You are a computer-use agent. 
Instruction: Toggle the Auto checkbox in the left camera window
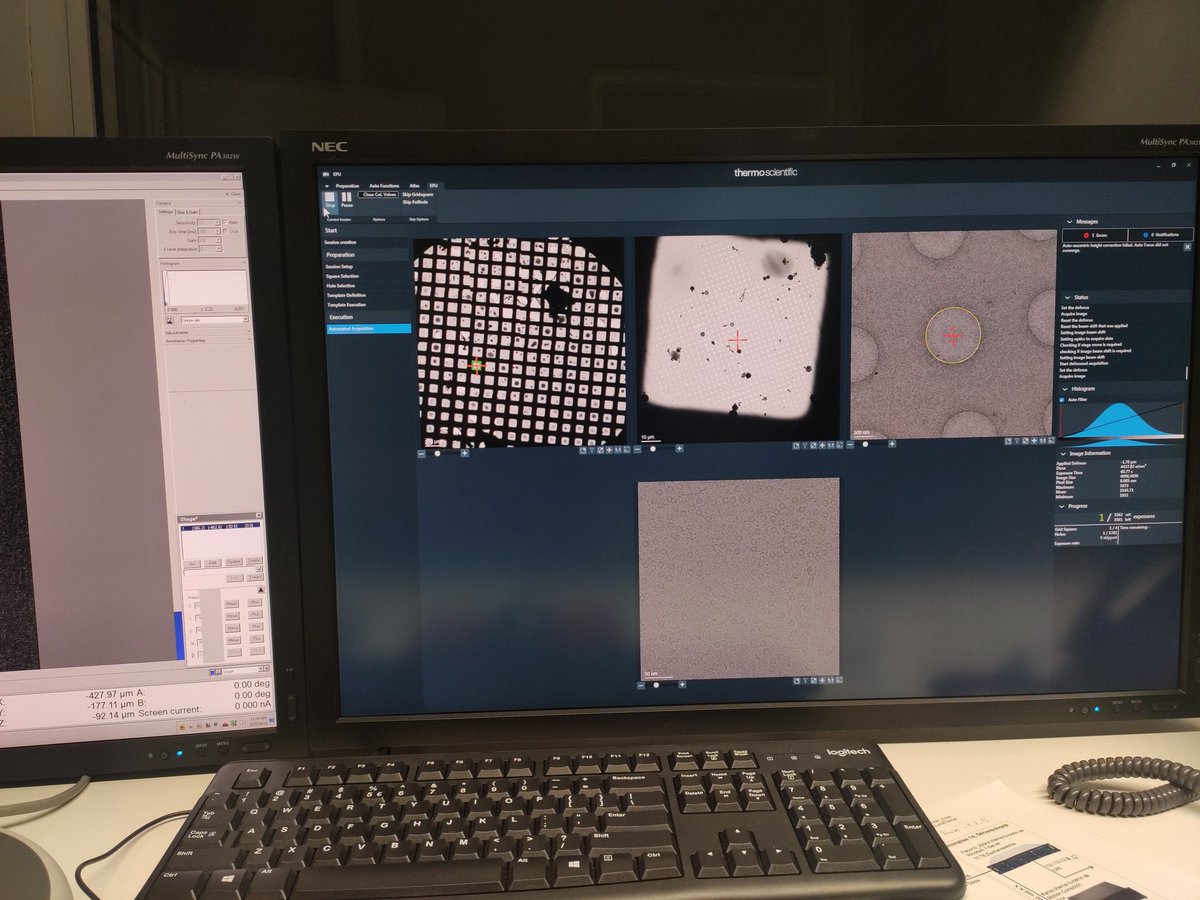(225, 222)
